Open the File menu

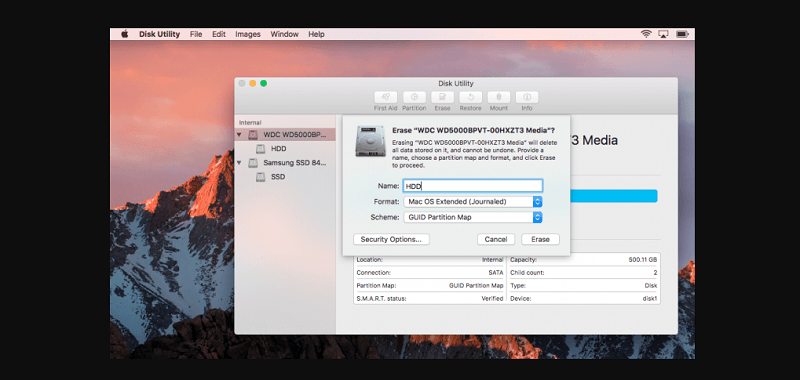pyautogui.click(x=196, y=34)
